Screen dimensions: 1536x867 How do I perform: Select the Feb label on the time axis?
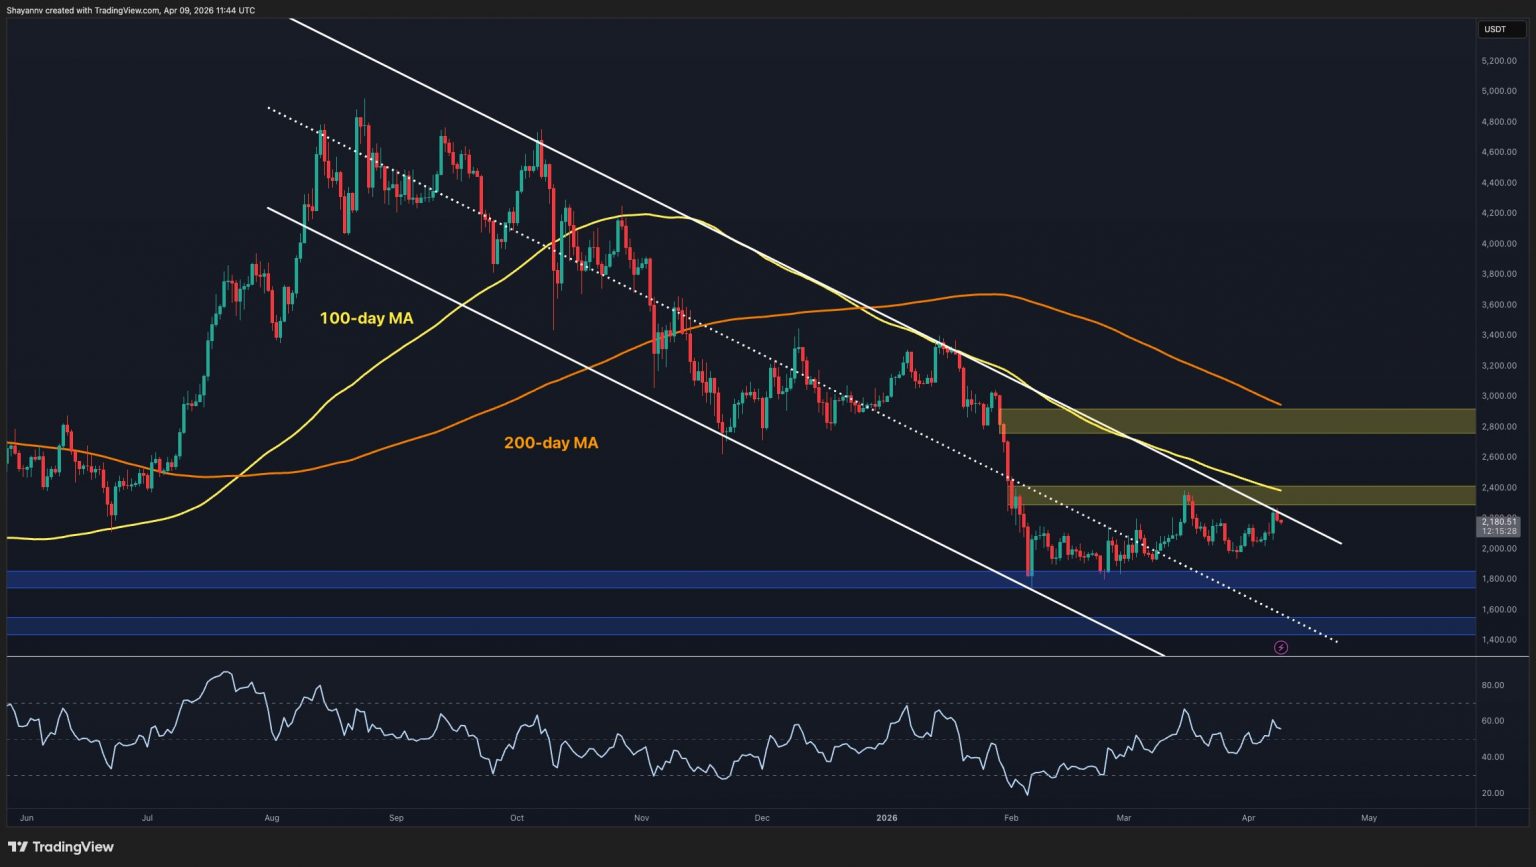[1010, 817]
